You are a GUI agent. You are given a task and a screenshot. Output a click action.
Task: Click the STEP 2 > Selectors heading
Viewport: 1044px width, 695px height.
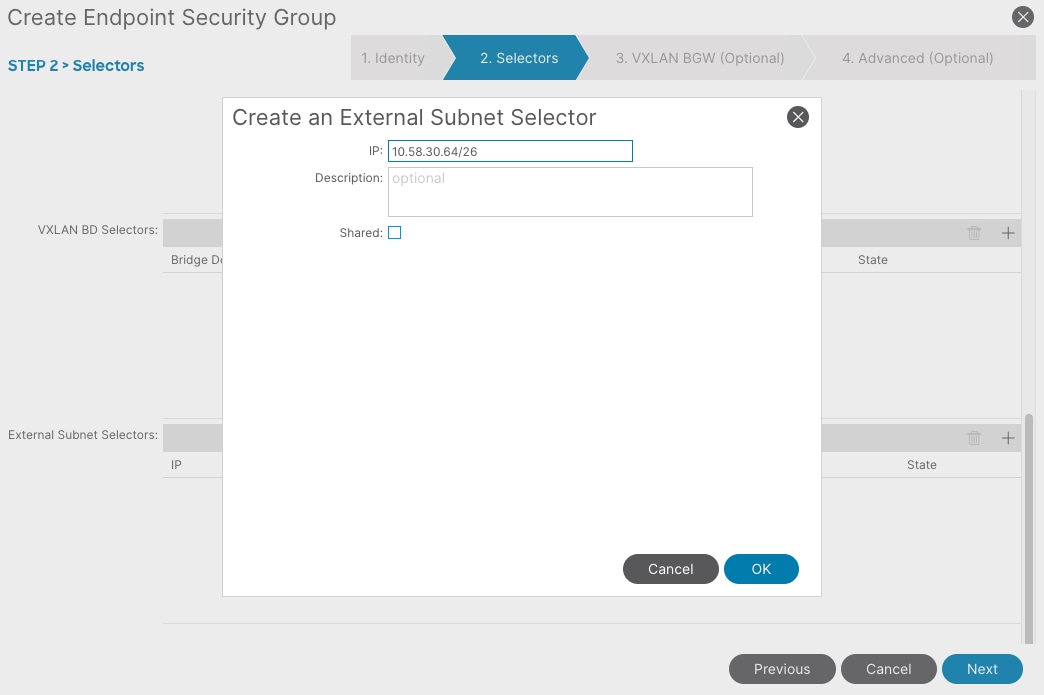(x=76, y=65)
